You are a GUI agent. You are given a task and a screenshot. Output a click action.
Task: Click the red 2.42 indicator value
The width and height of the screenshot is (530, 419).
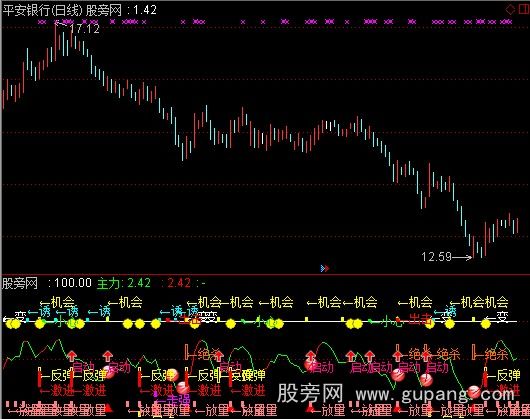click(179, 283)
